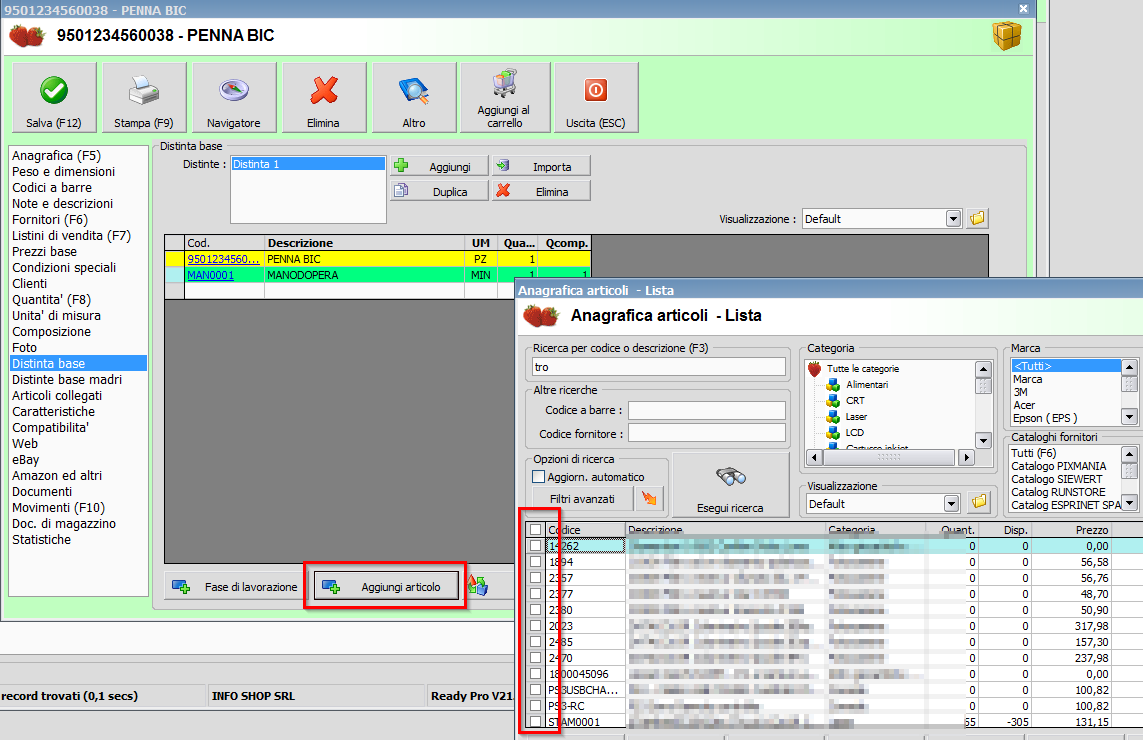
Task: Click the Ricerca per codice o descrizione field
Action: point(658,367)
